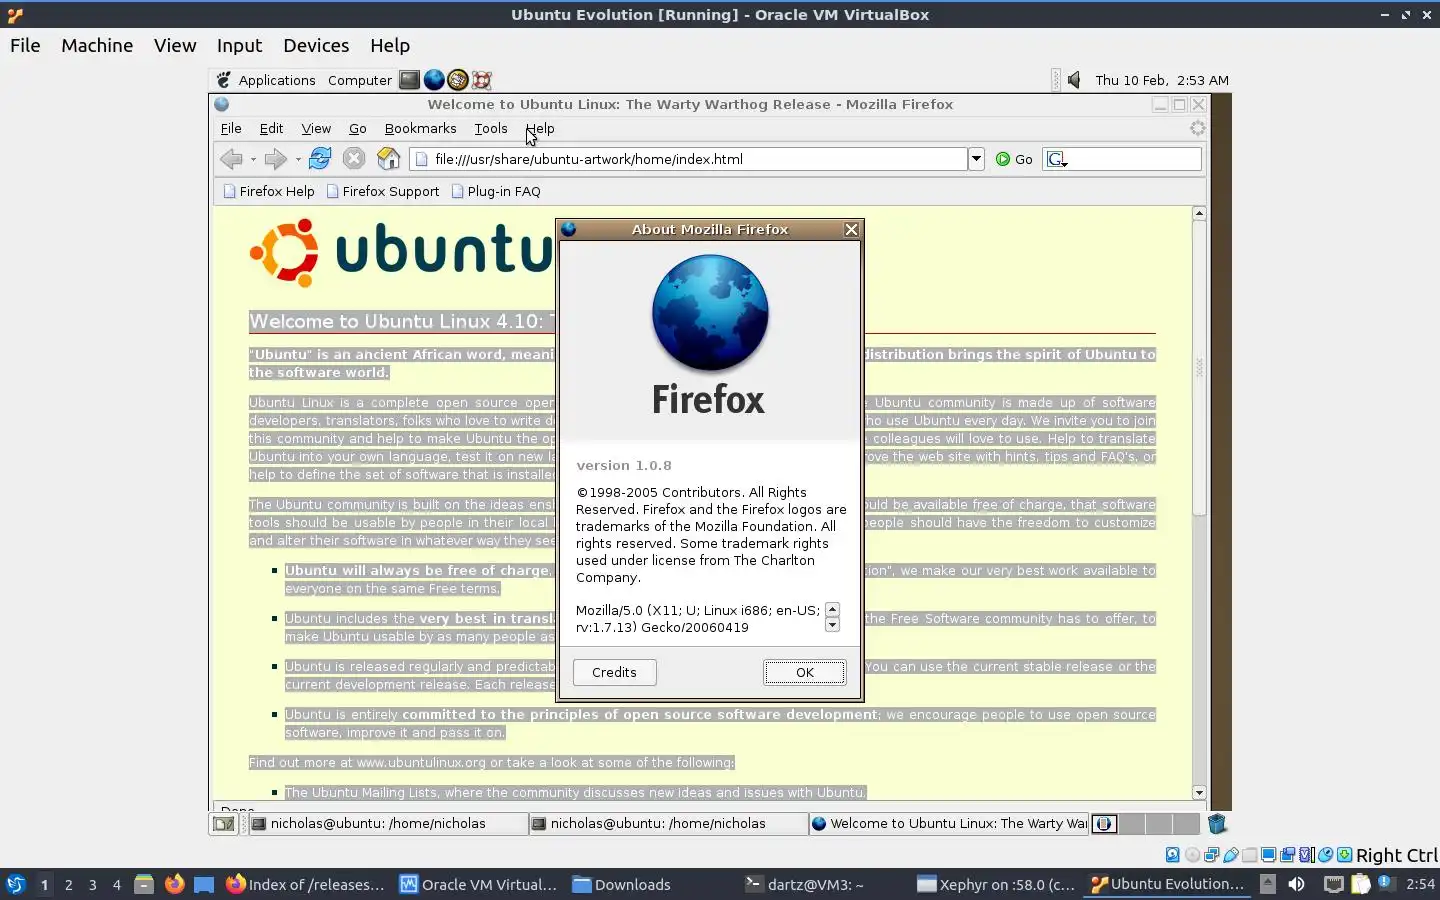Close the About Mozilla Firefox dialog
This screenshot has width=1440, height=900.
click(851, 229)
